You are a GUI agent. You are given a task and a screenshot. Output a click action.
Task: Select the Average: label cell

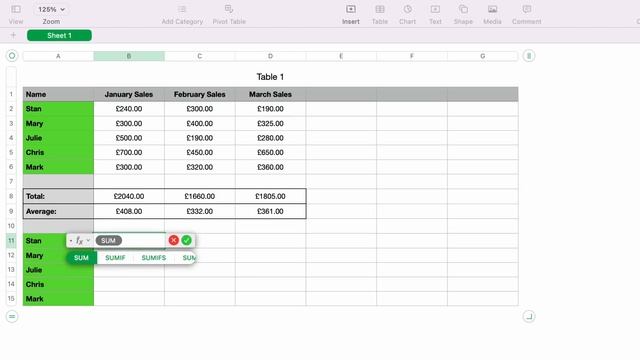[x=58, y=211]
